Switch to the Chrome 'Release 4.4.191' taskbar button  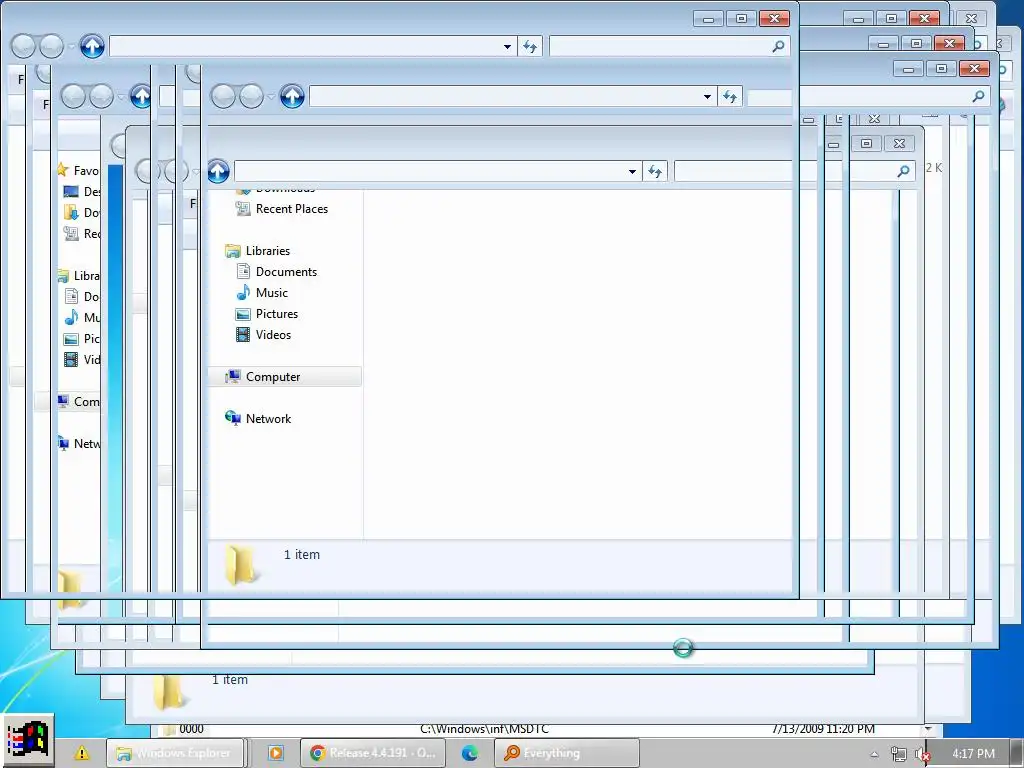click(x=373, y=753)
